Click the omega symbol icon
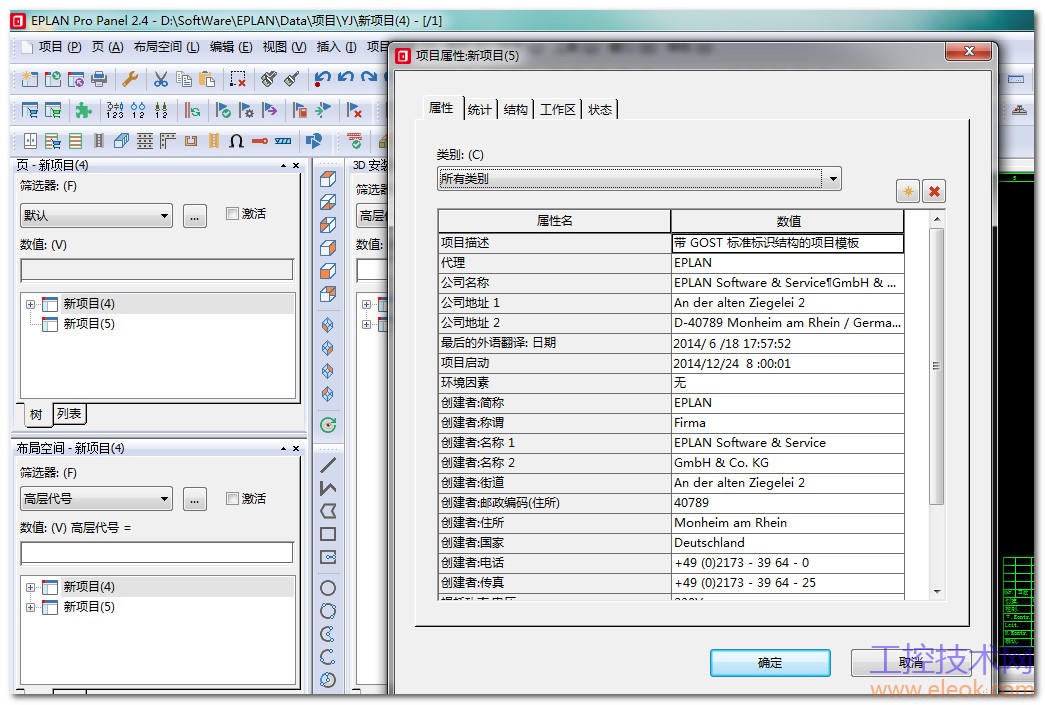This screenshot has width=1045, height=705. point(236,141)
